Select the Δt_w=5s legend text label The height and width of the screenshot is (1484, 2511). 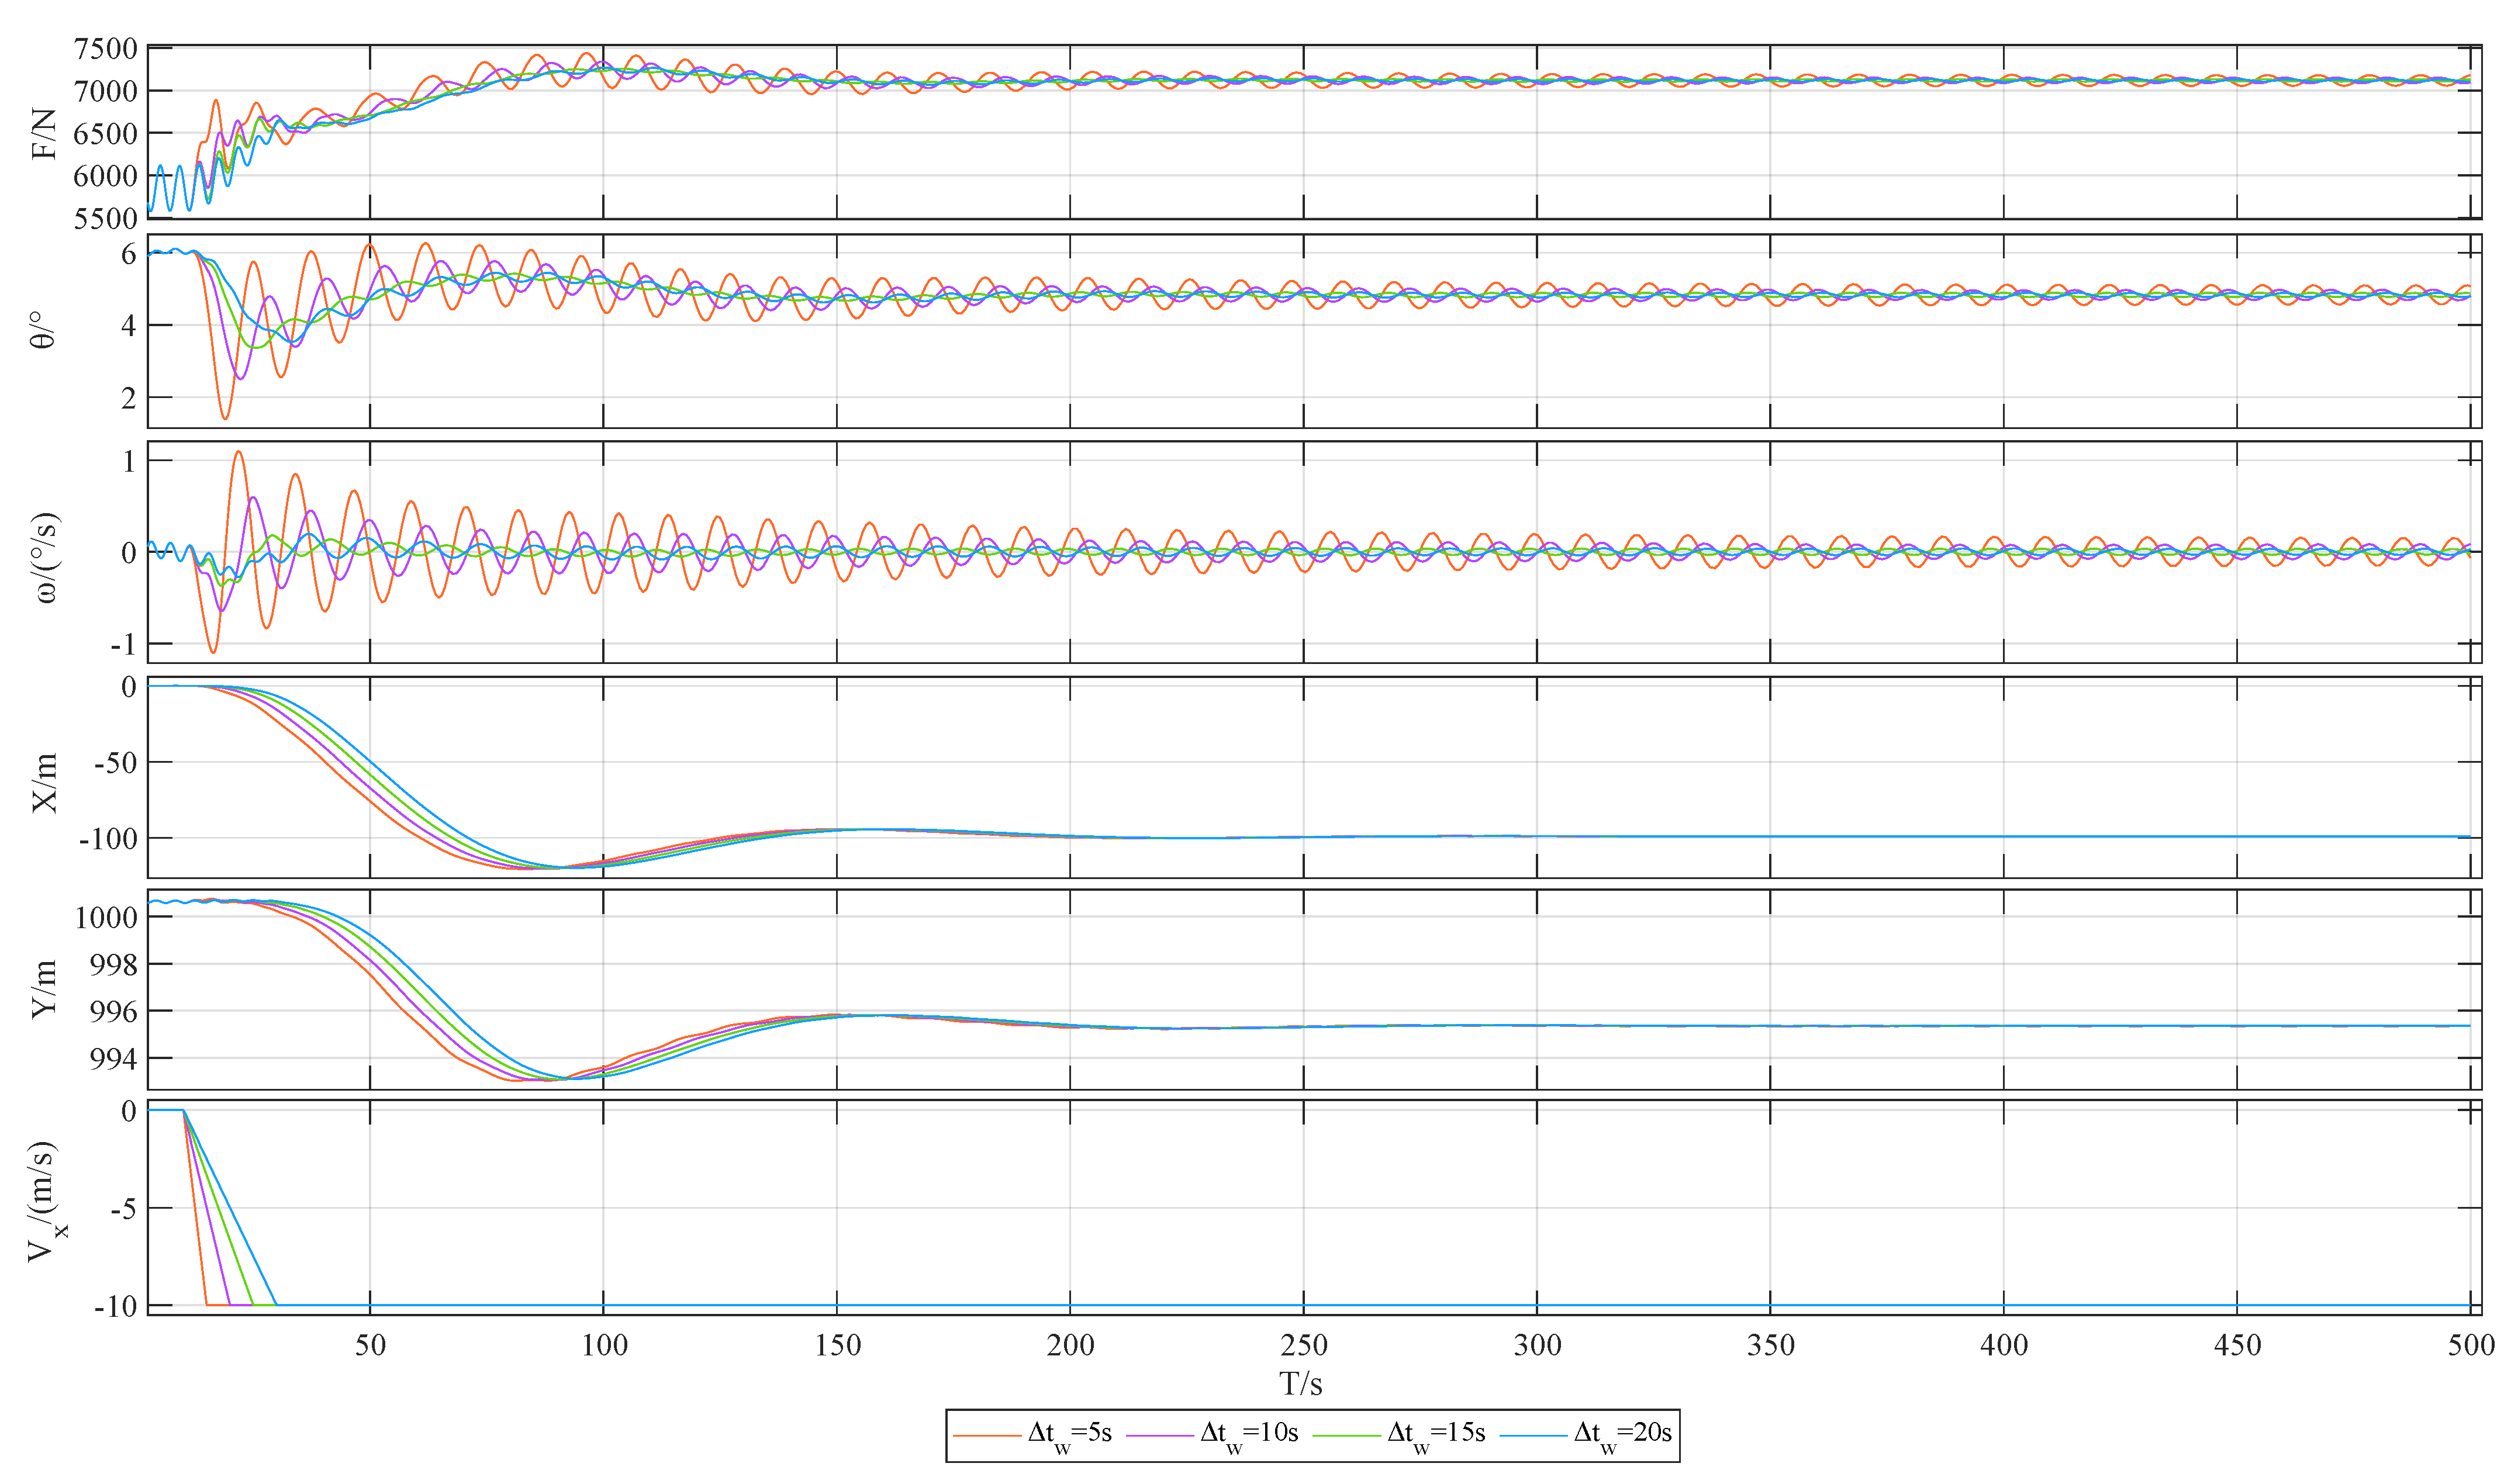[1070, 1434]
